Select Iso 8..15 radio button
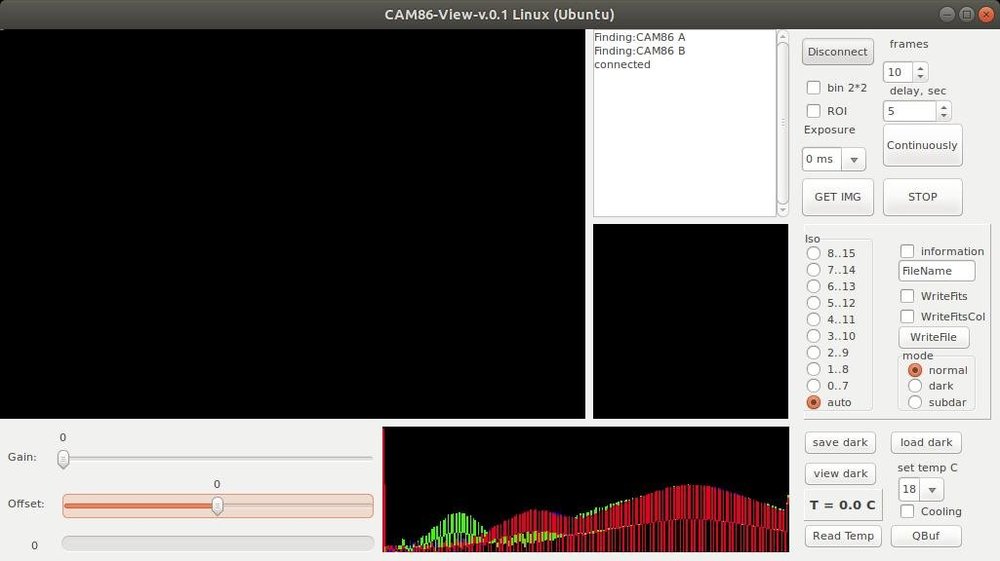Viewport: 1000px width, 561px height. point(813,253)
